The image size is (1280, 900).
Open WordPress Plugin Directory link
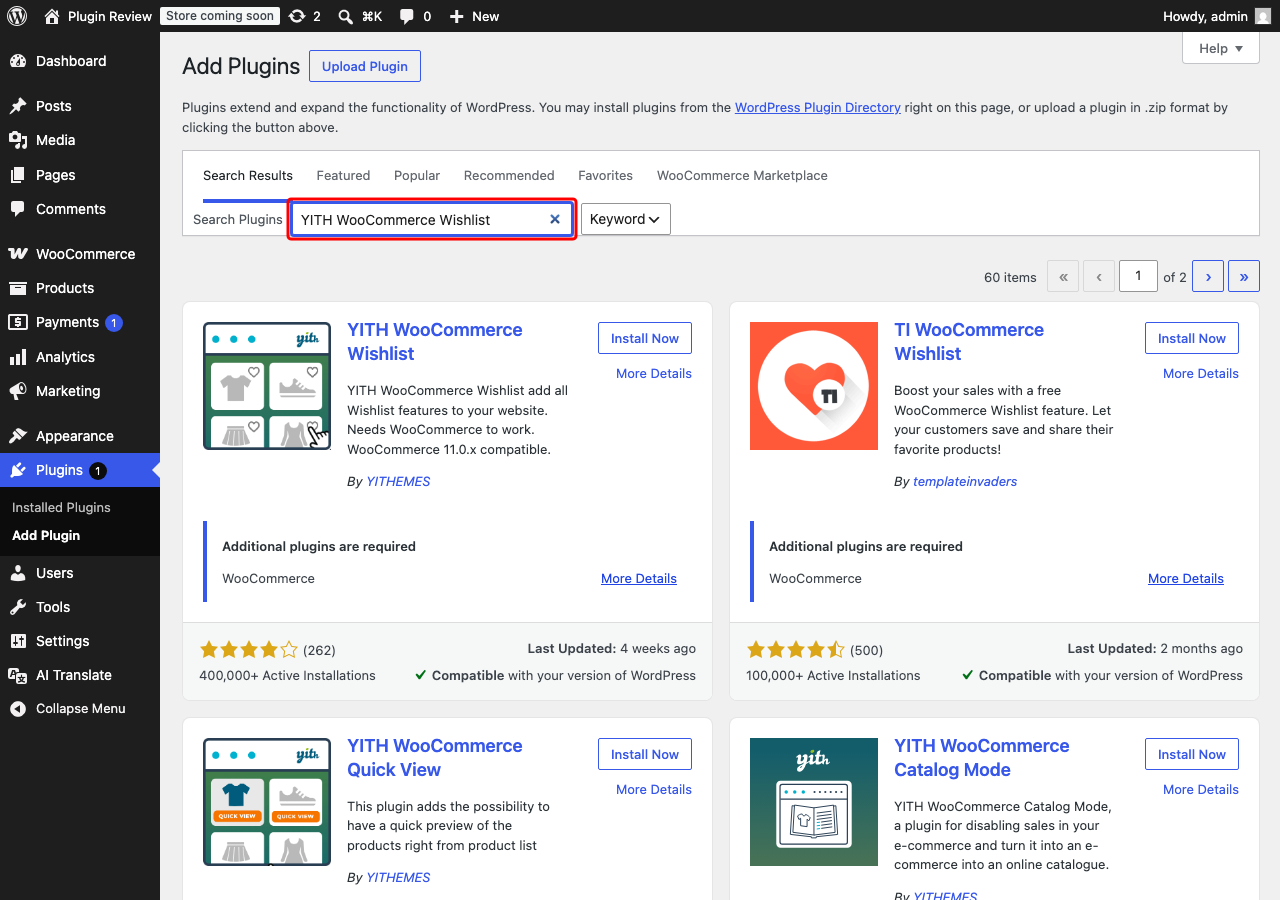coord(818,107)
